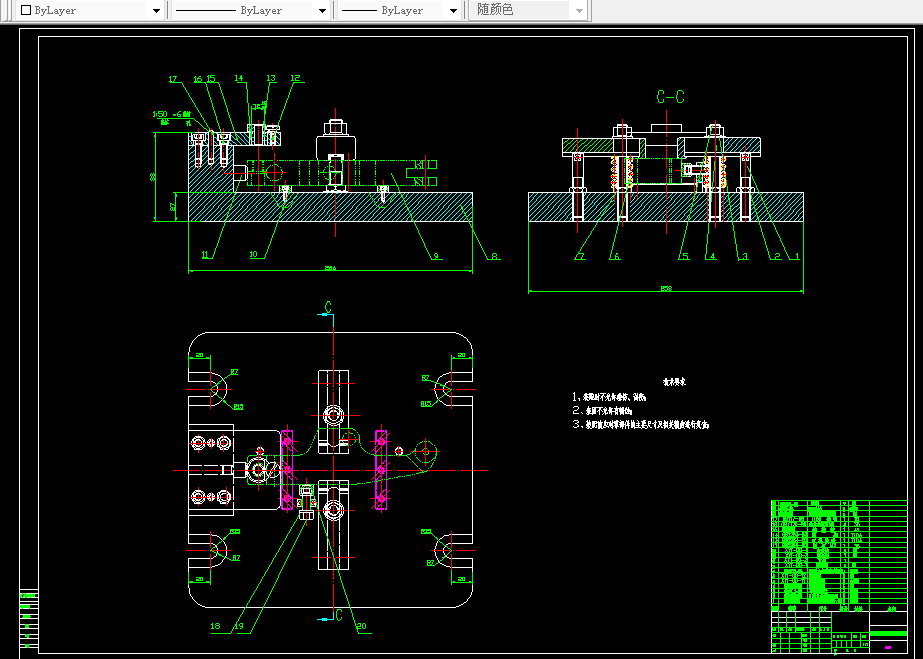Select part number 18 label
Viewport: 923px width, 659px height.
215,626
